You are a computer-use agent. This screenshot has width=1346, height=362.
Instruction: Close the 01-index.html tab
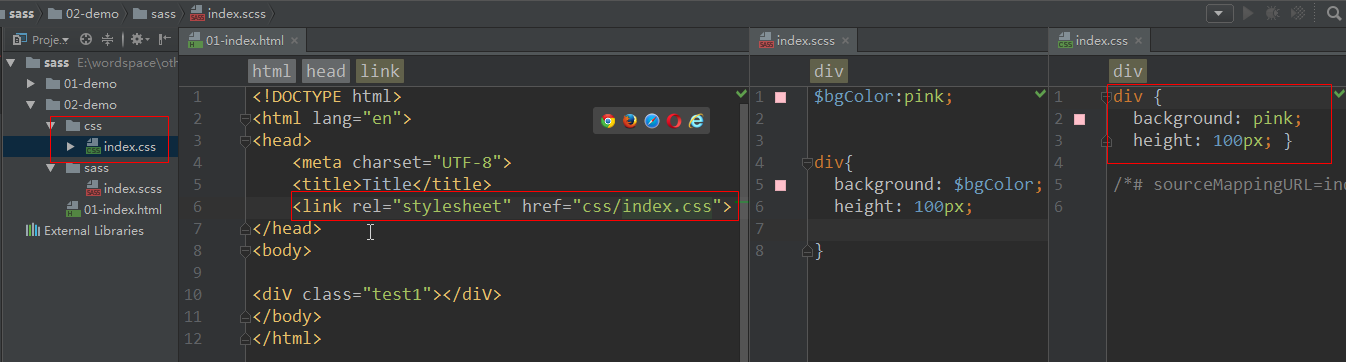coord(294,42)
